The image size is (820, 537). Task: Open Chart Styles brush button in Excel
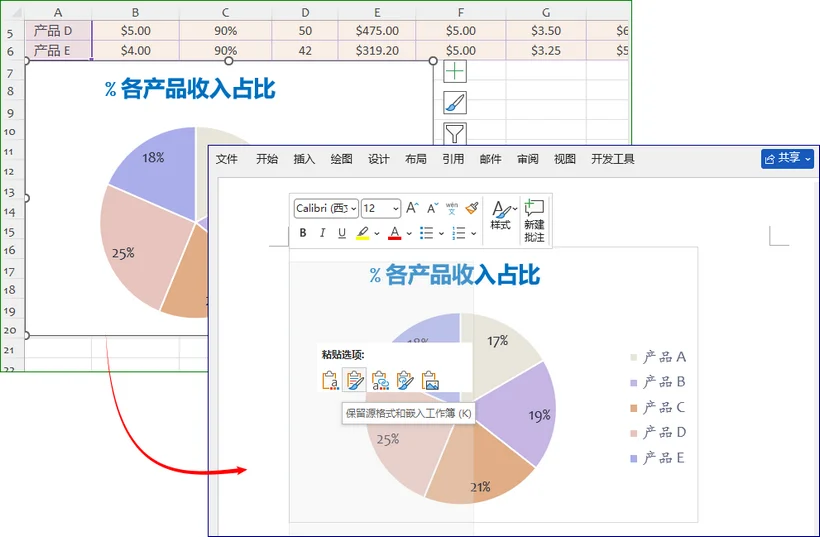pos(454,102)
